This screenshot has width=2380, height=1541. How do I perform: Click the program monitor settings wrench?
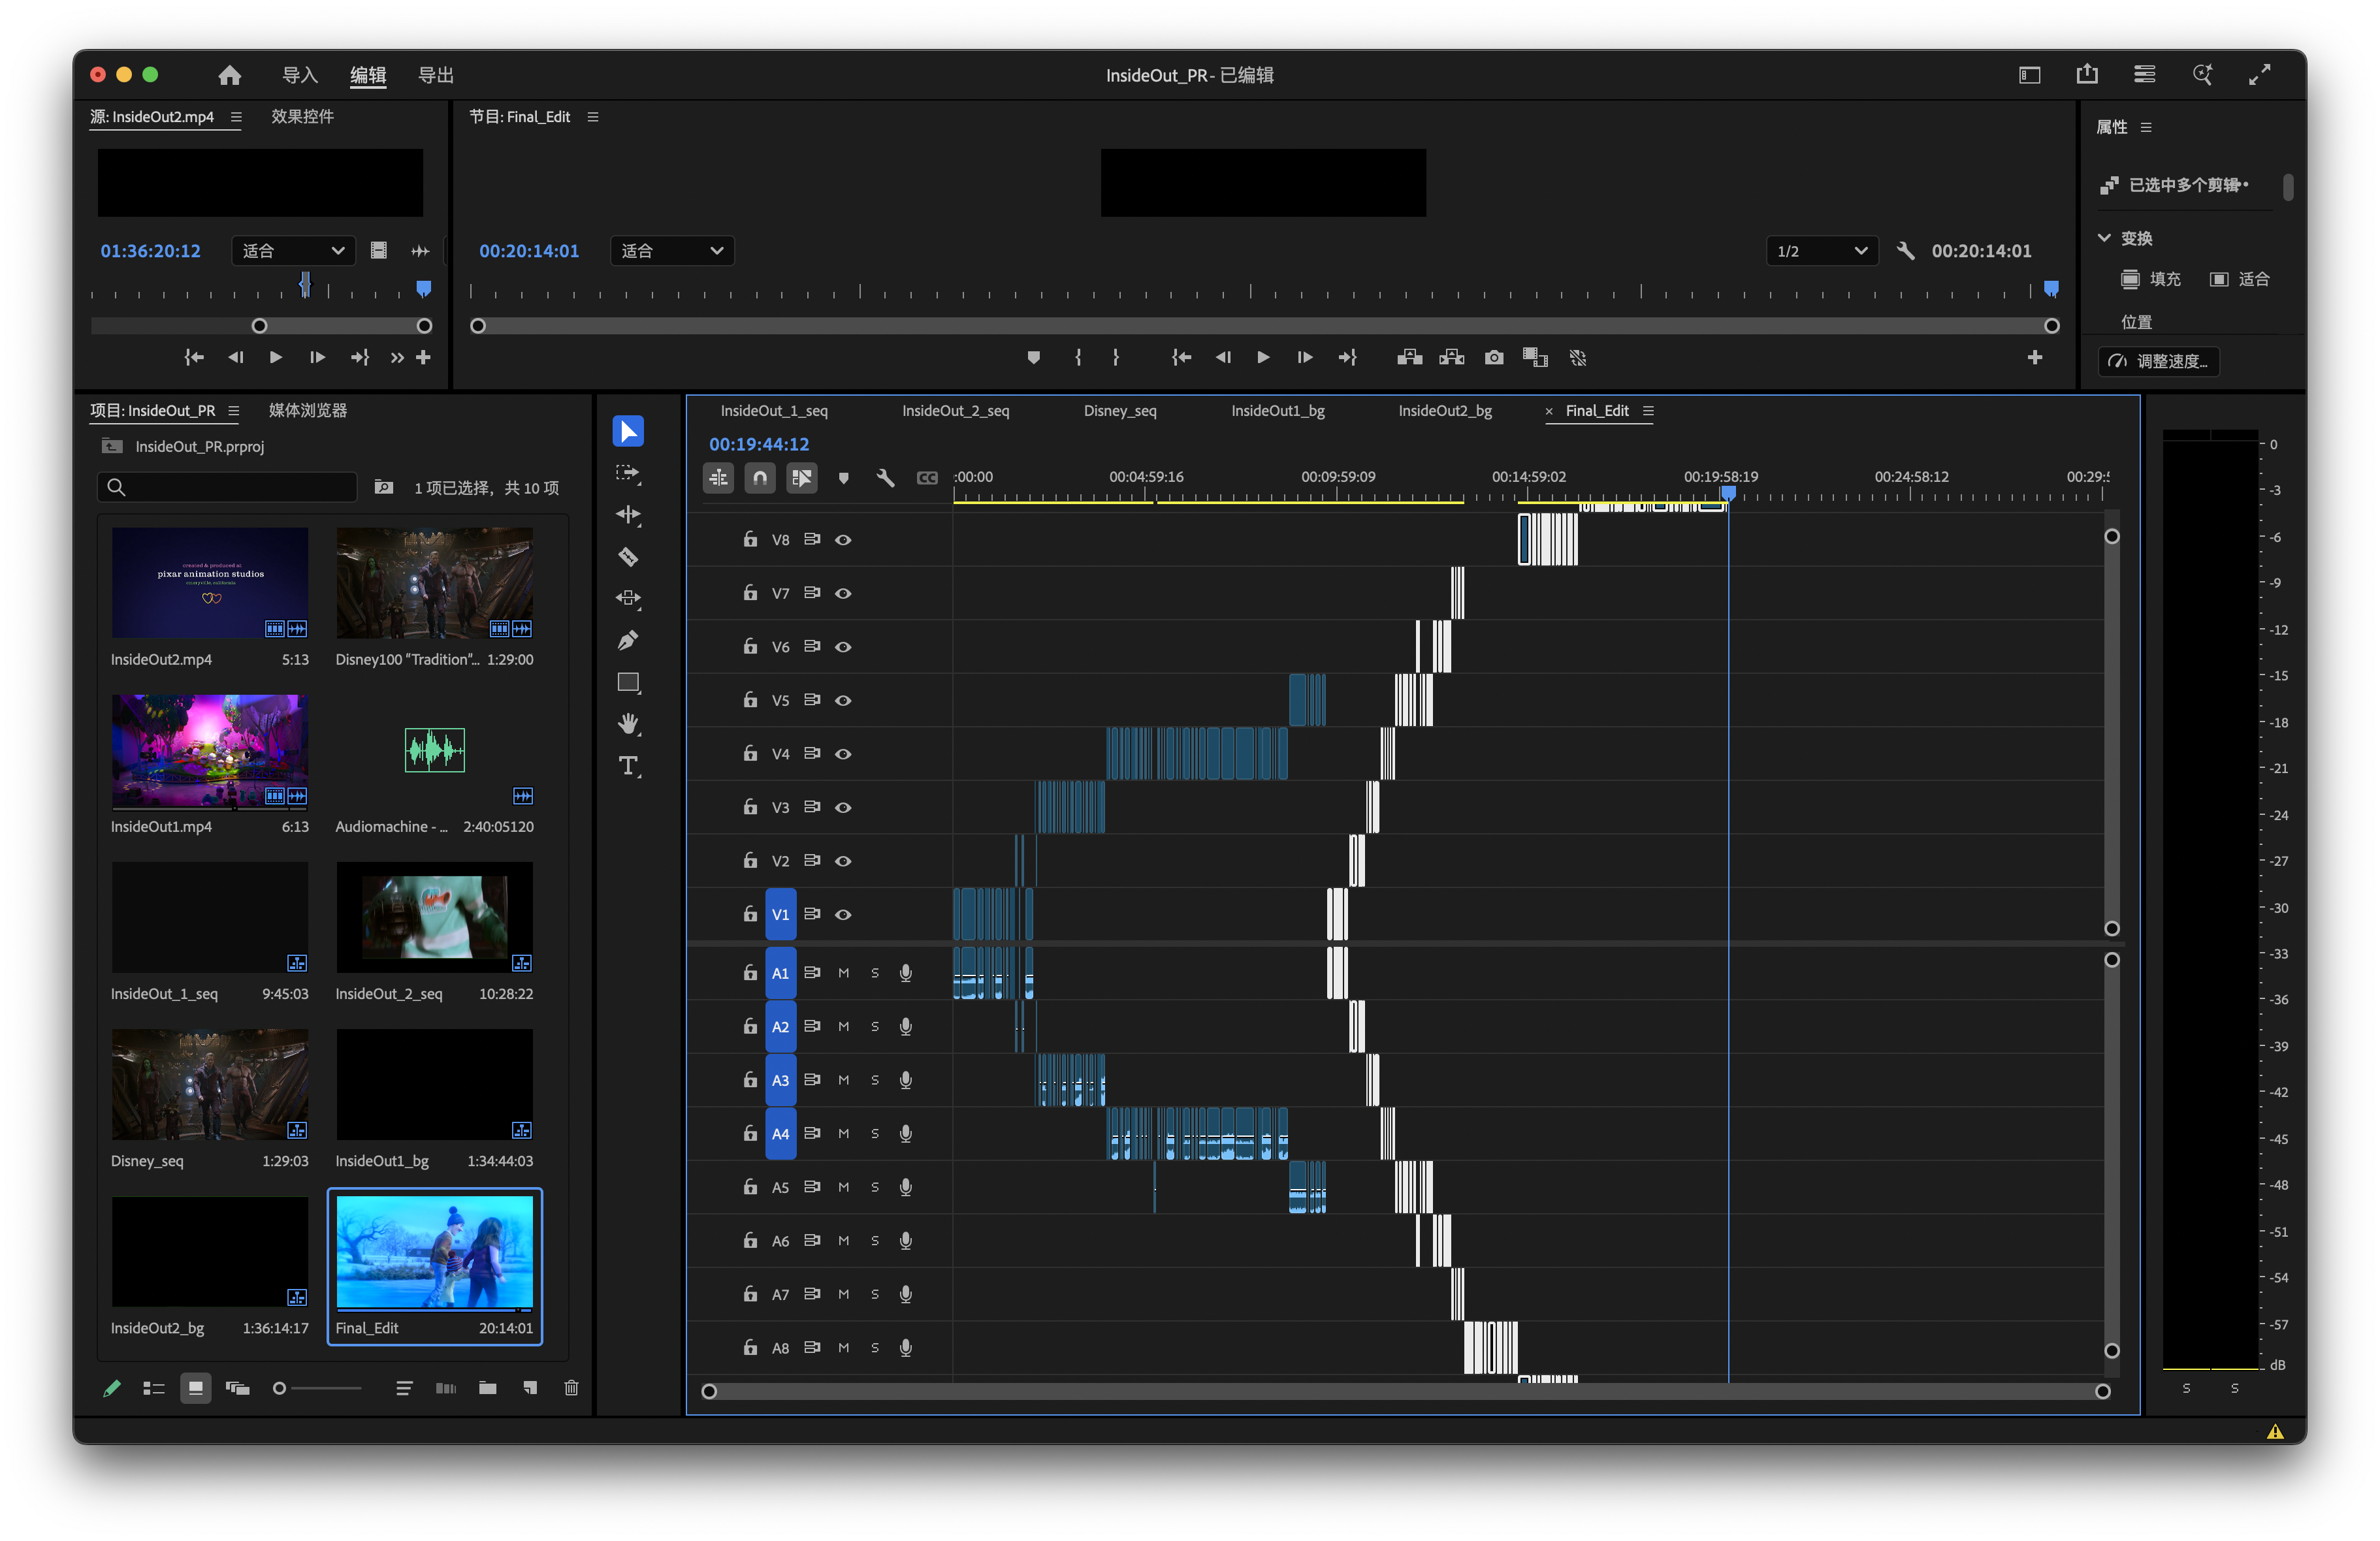click(1906, 251)
